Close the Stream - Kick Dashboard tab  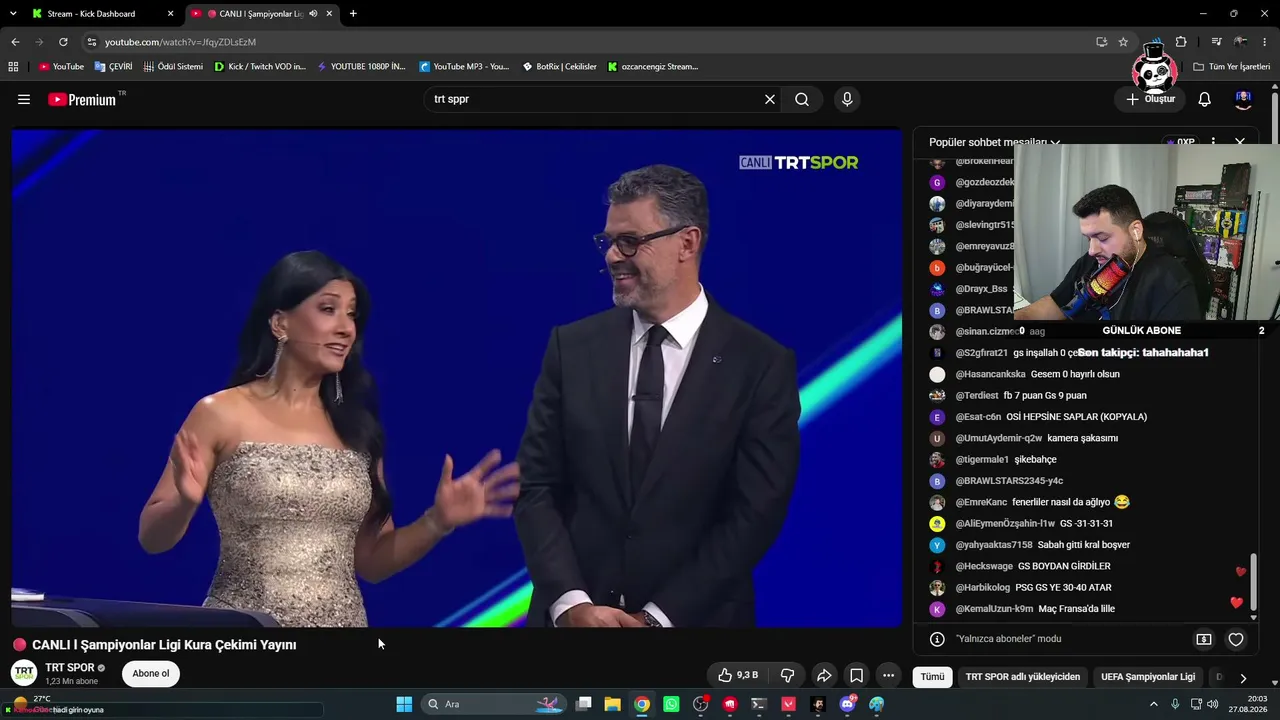170,14
